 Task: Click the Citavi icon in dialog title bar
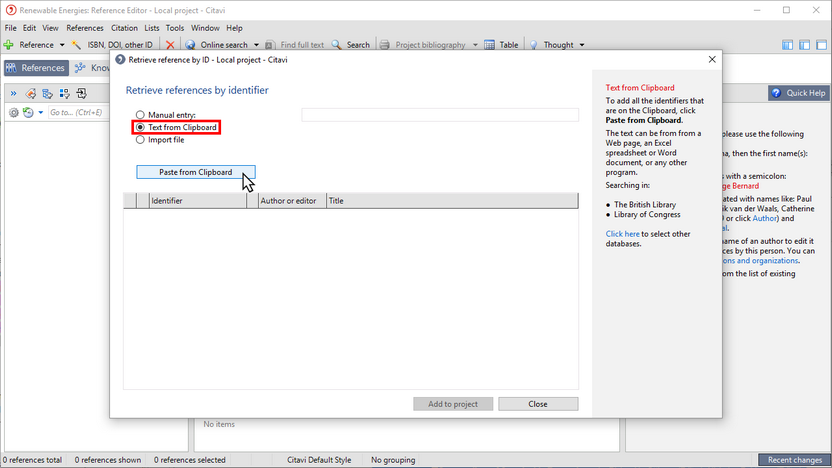120,59
